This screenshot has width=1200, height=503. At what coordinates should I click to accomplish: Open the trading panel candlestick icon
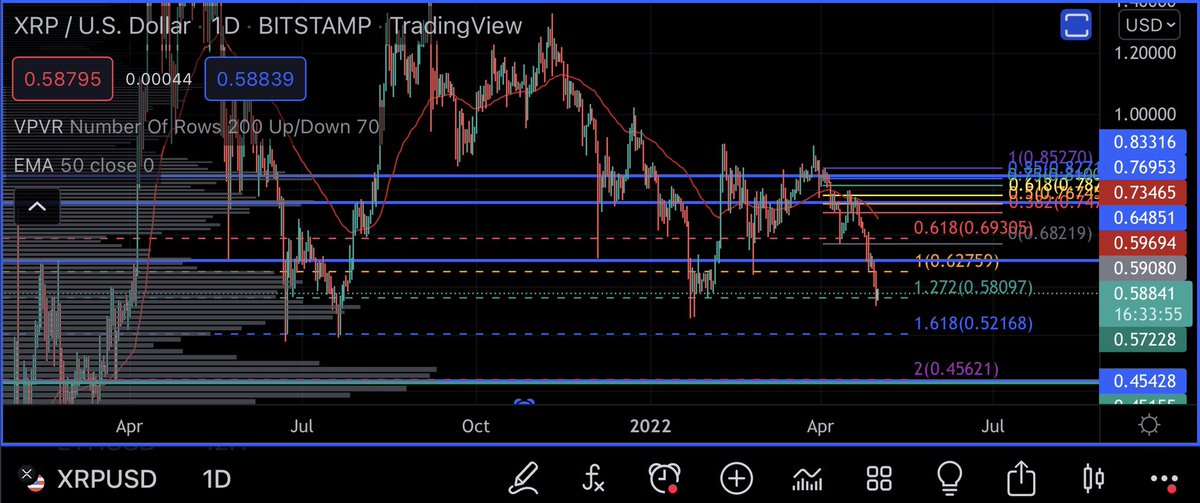pos(1094,478)
